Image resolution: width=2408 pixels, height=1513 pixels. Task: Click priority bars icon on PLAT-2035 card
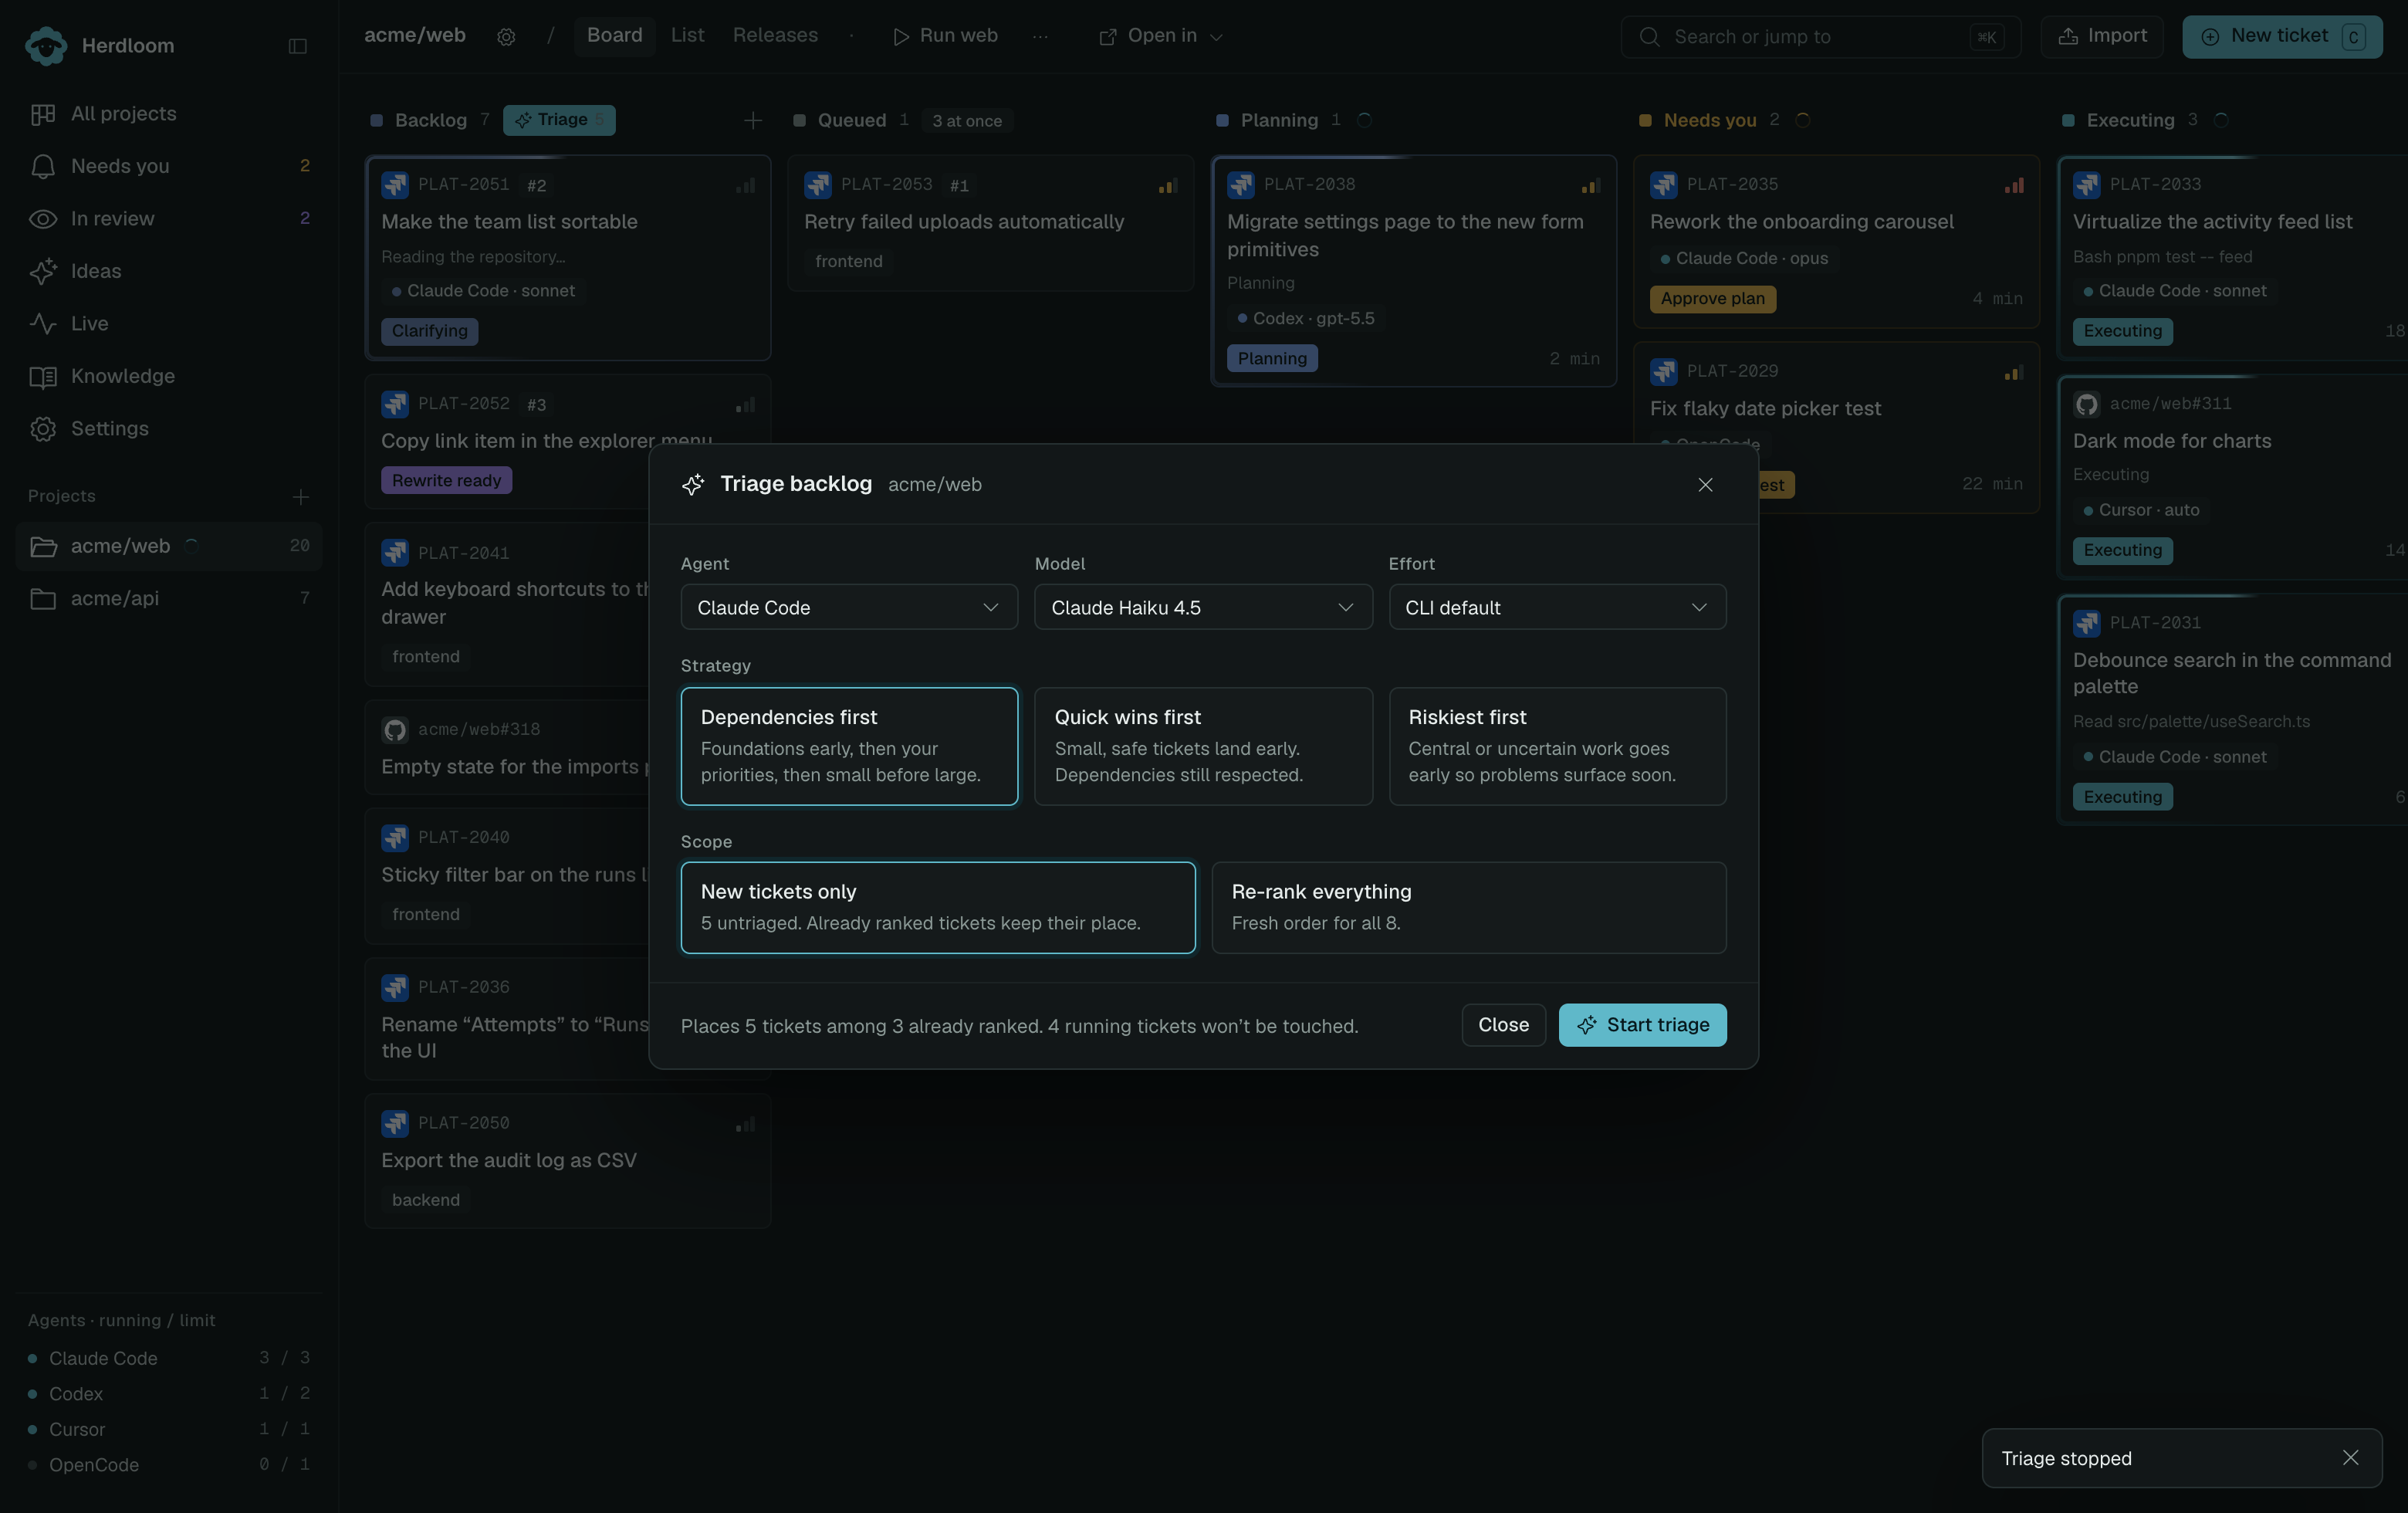(x=2014, y=186)
